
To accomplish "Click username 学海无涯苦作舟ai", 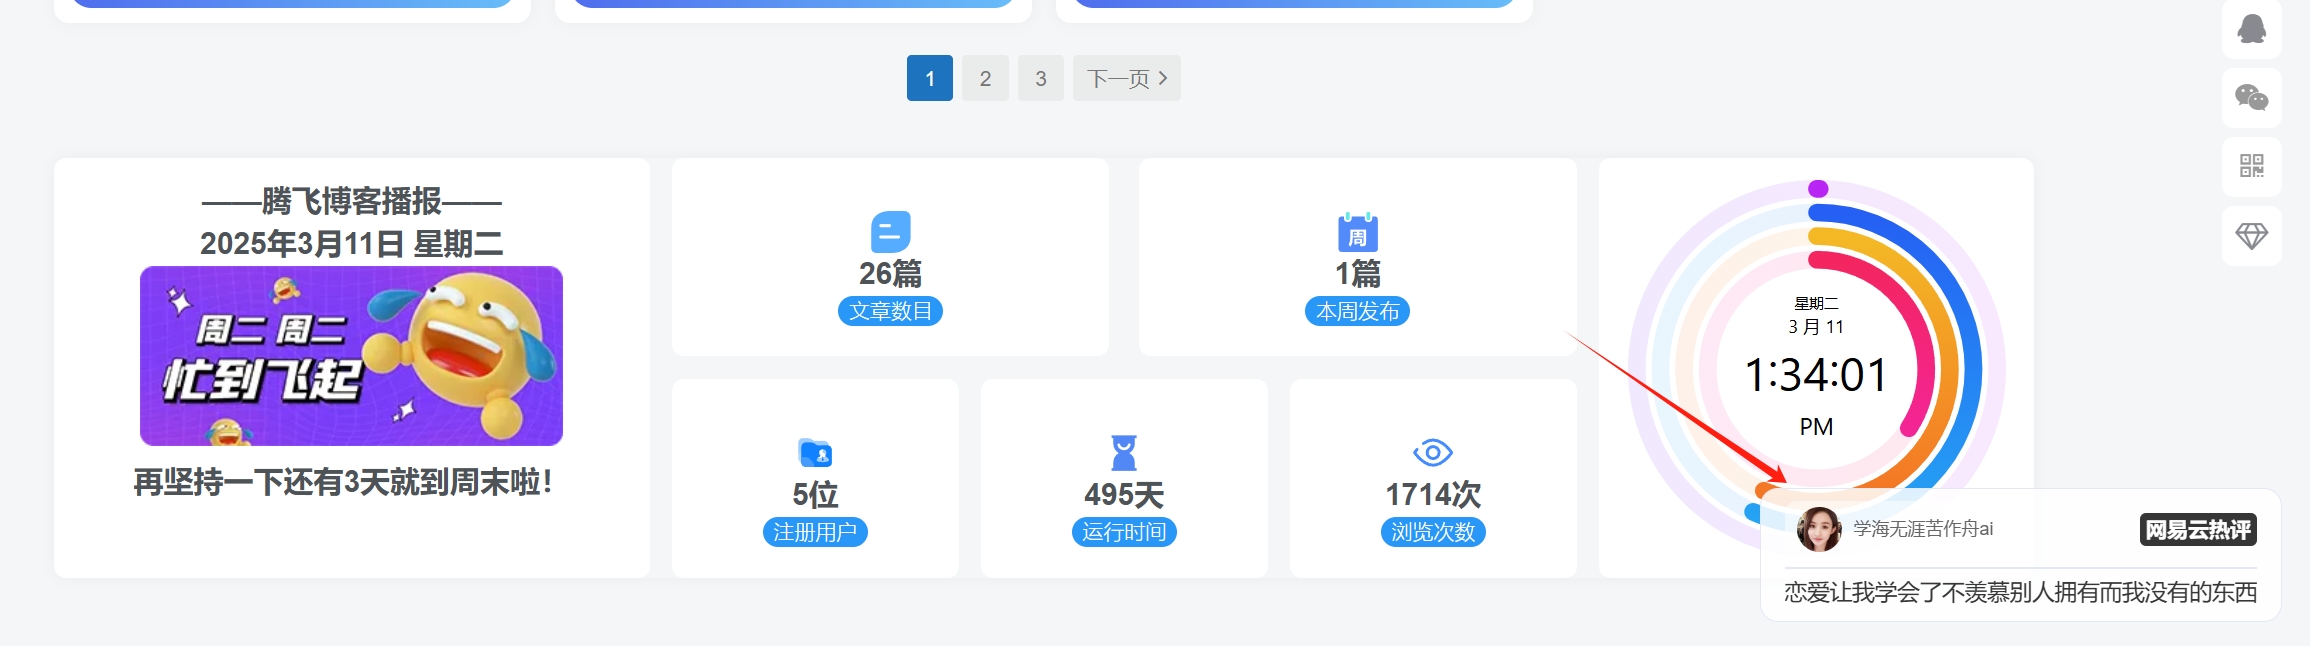I will (1923, 529).
